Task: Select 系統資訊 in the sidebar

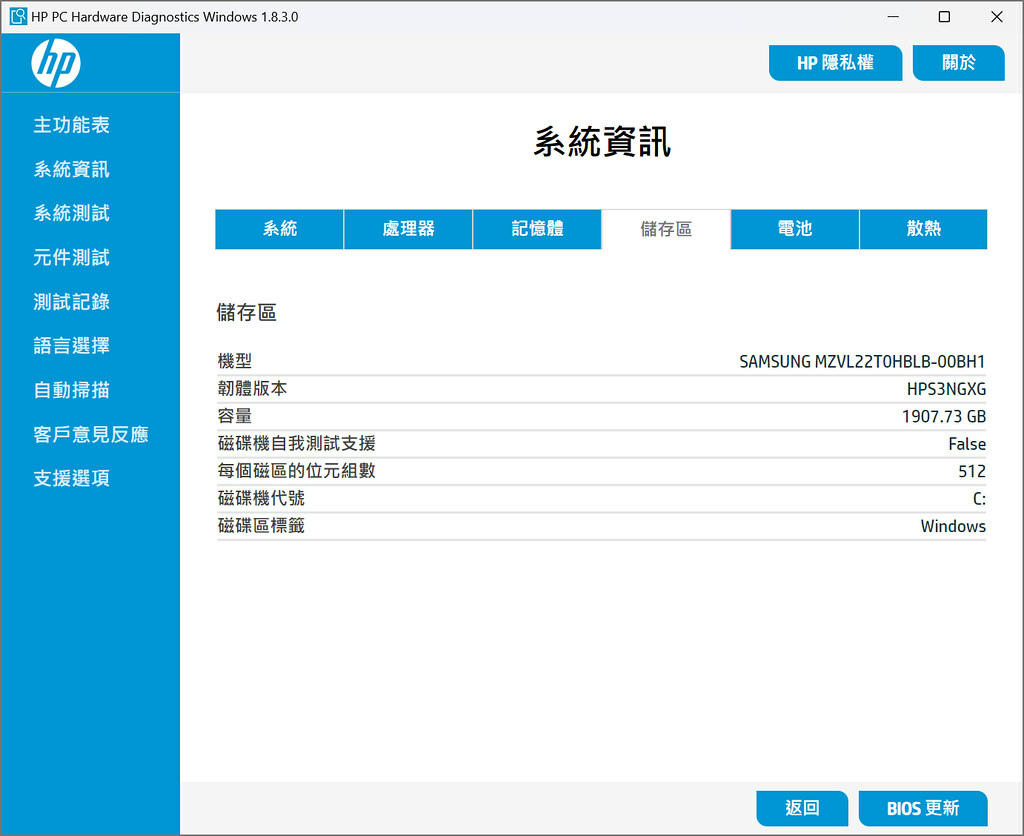Action: [x=71, y=169]
